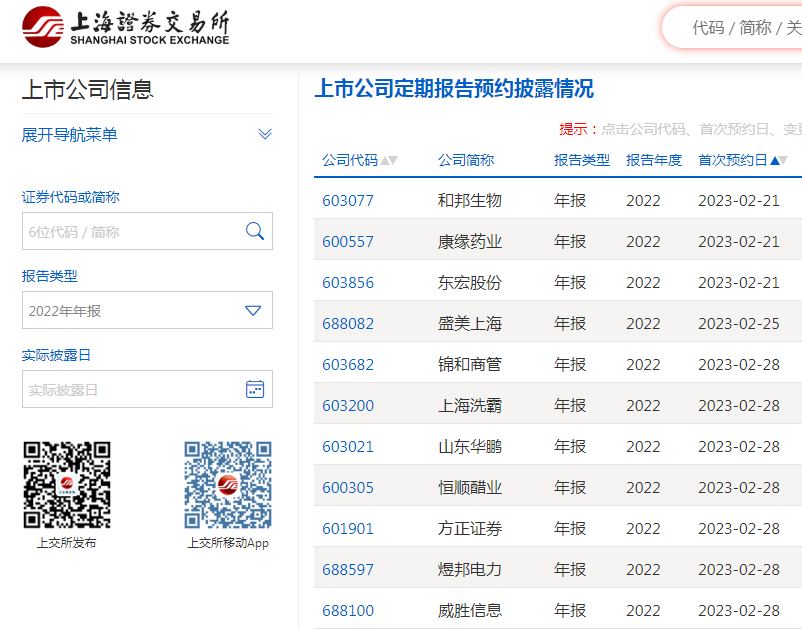Open company code 601901 方正证券
802x629 pixels.
348,529
